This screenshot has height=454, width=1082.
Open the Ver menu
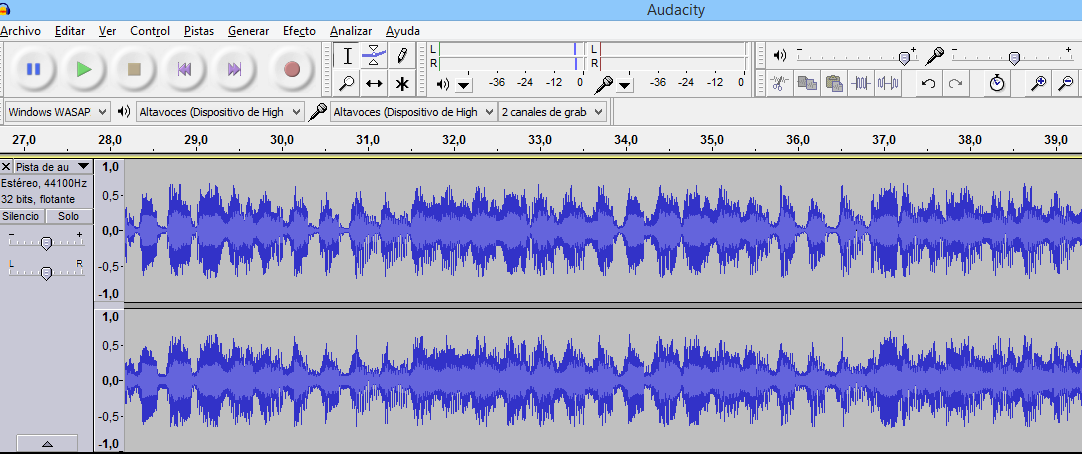pyautogui.click(x=108, y=31)
